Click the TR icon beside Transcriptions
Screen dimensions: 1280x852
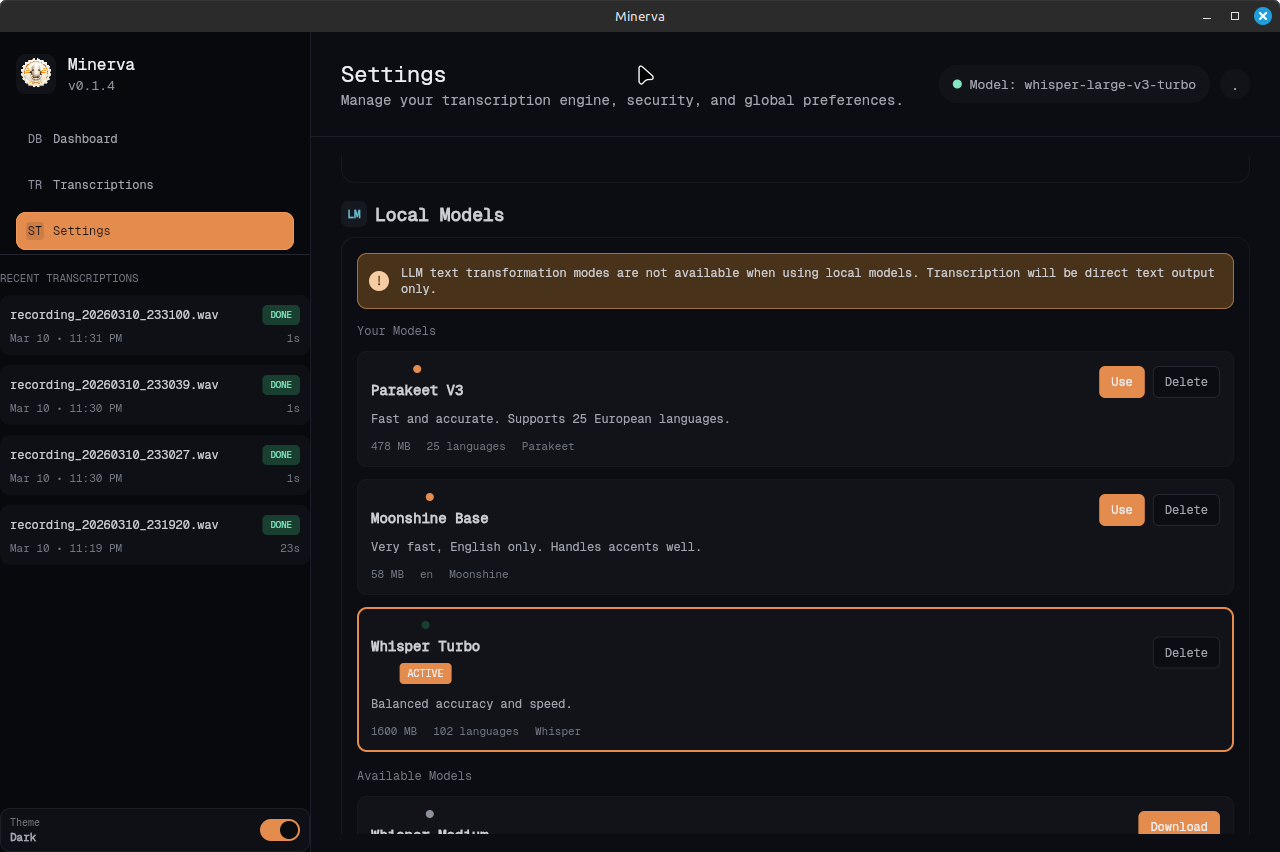pos(34,184)
